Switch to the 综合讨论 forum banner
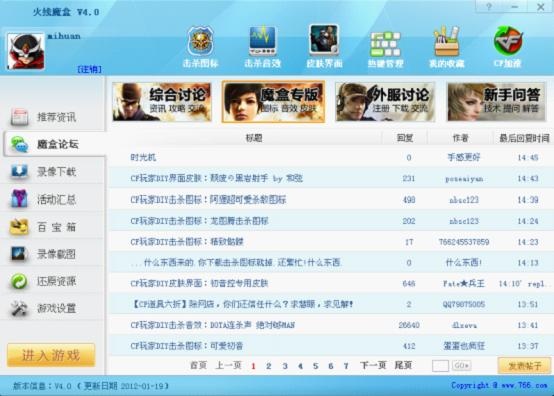The width and height of the screenshot is (554, 396). [162, 102]
